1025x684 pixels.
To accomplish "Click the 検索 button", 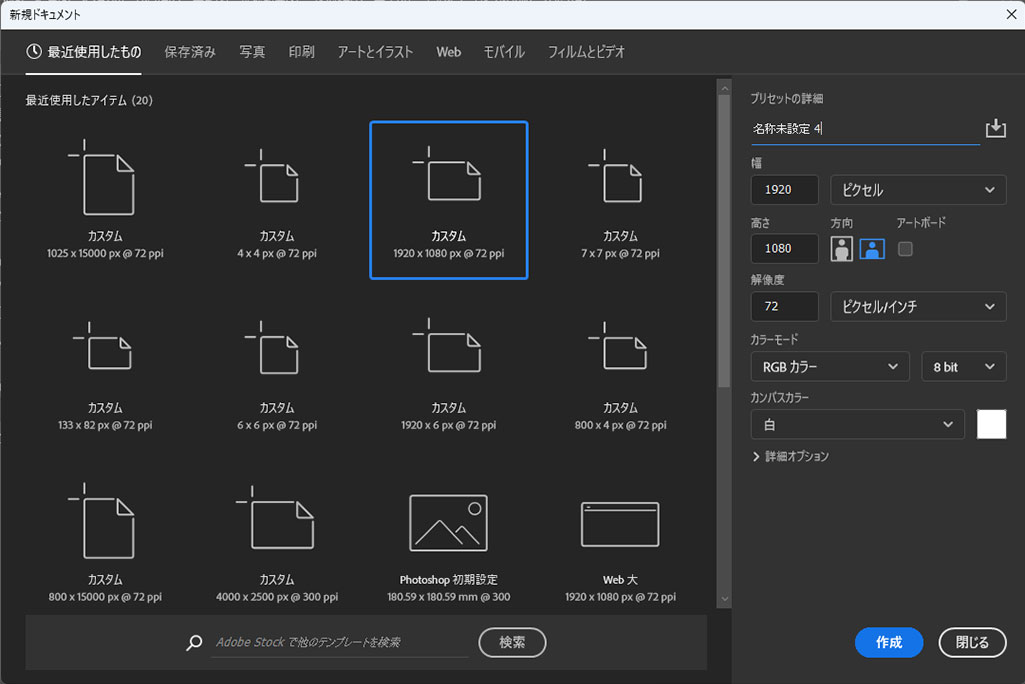I will [x=512, y=642].
